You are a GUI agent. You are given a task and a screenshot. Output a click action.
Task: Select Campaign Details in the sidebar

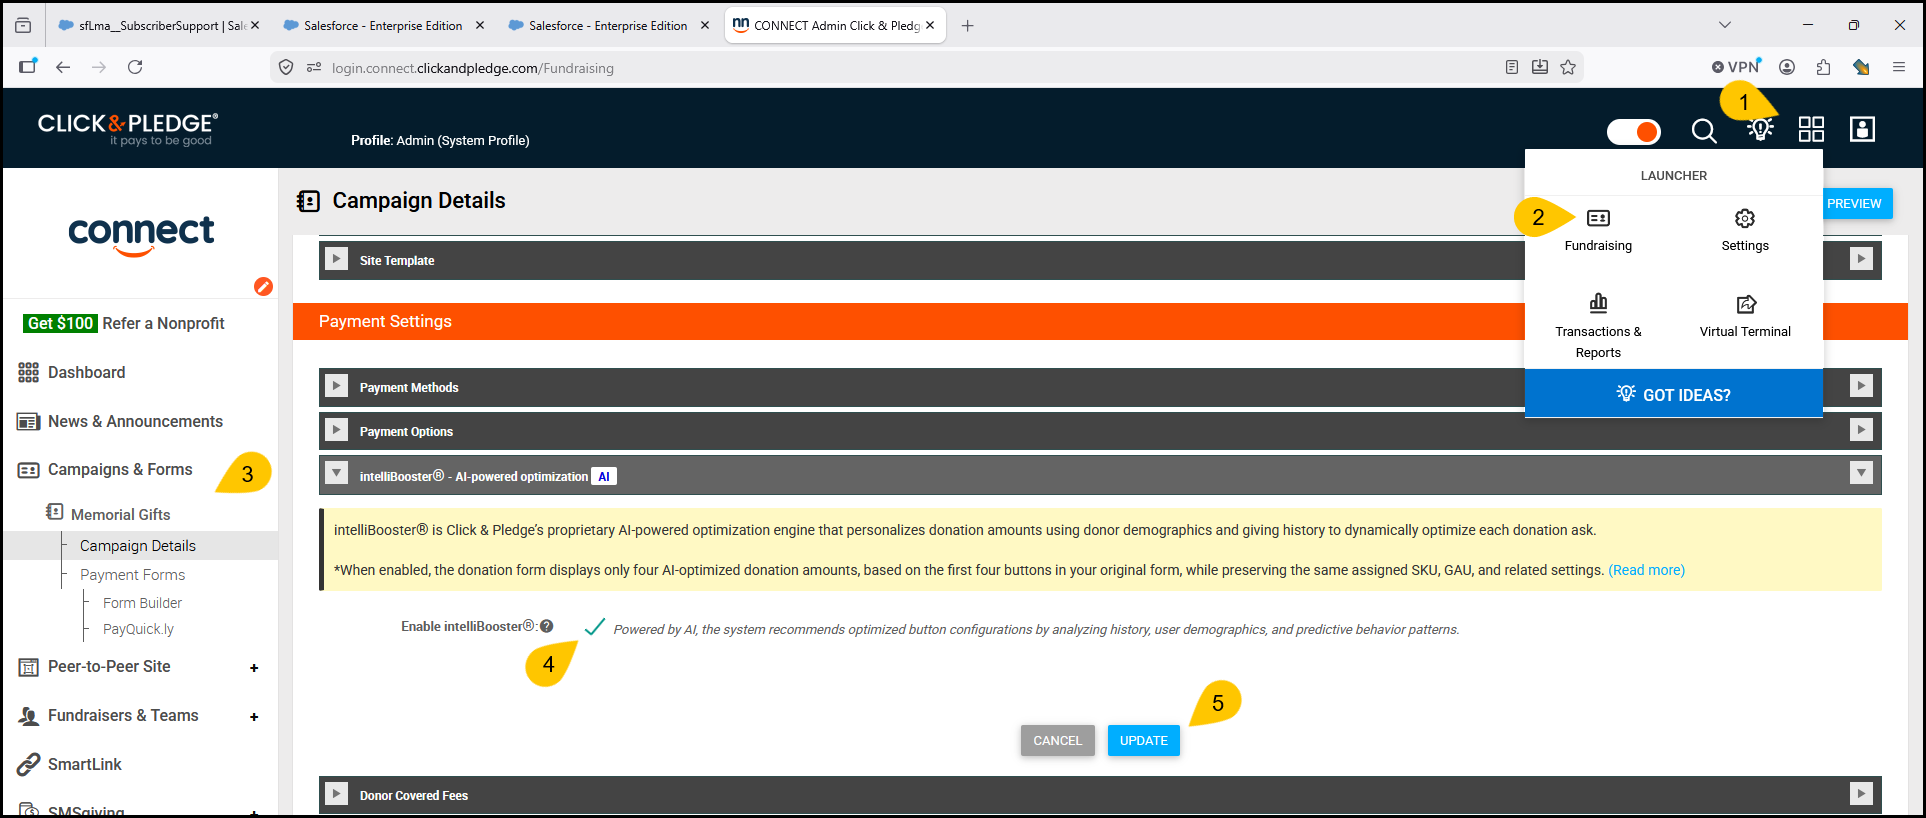click(138, 546)
